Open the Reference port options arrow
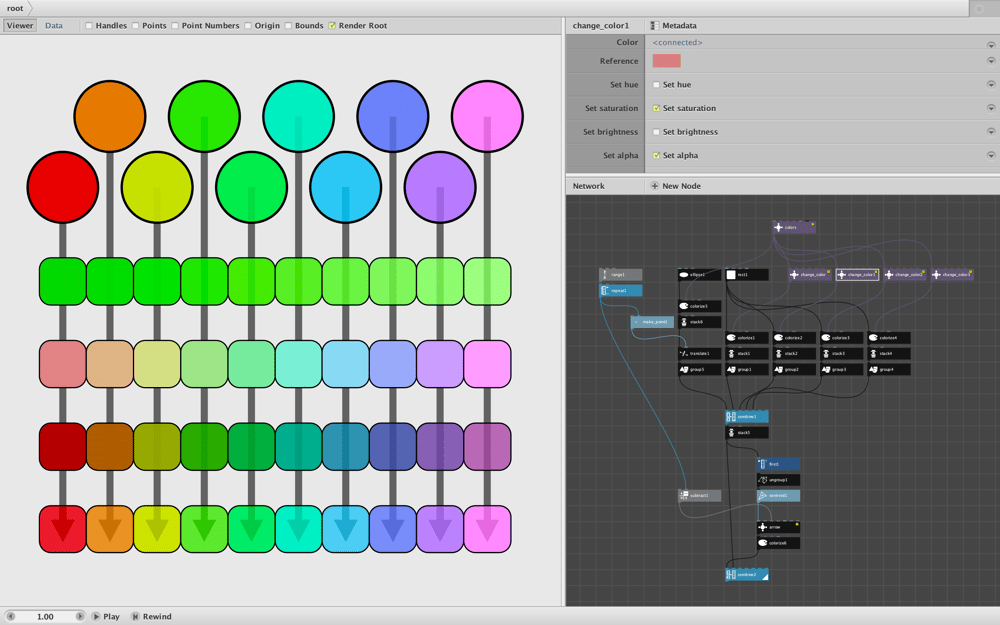Viewport: 1000px width, 625px height. pos(991,61)
